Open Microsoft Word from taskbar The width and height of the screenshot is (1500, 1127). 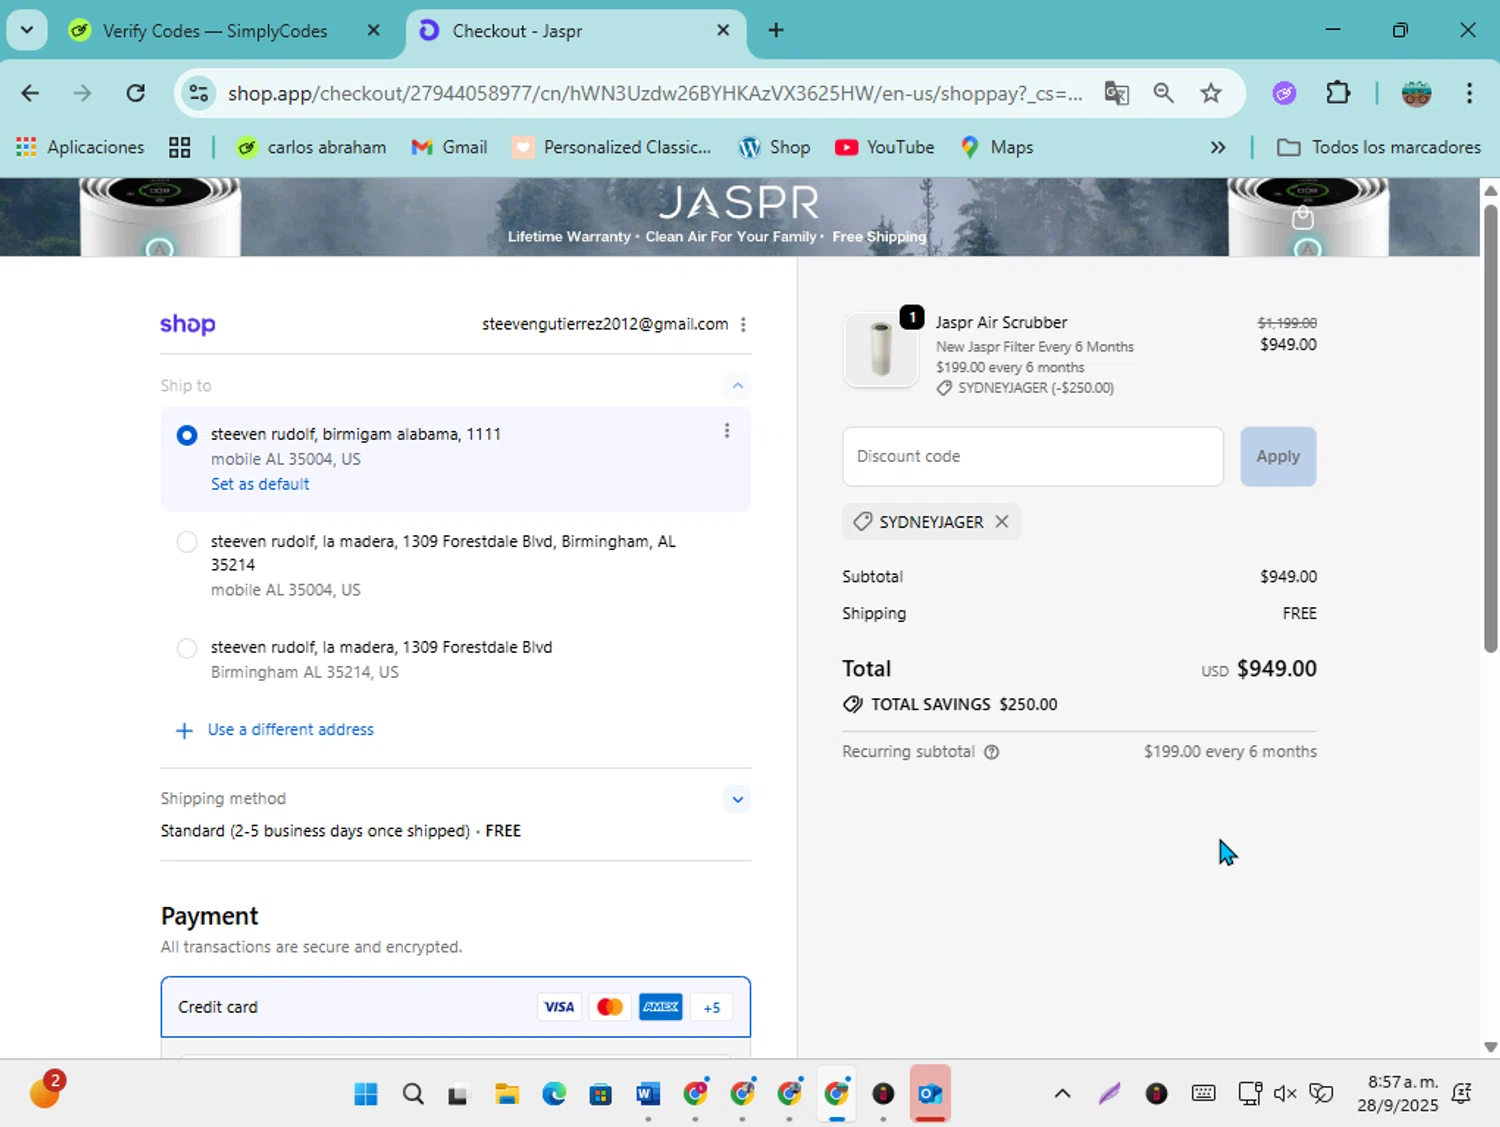[x=648, y=1094]
